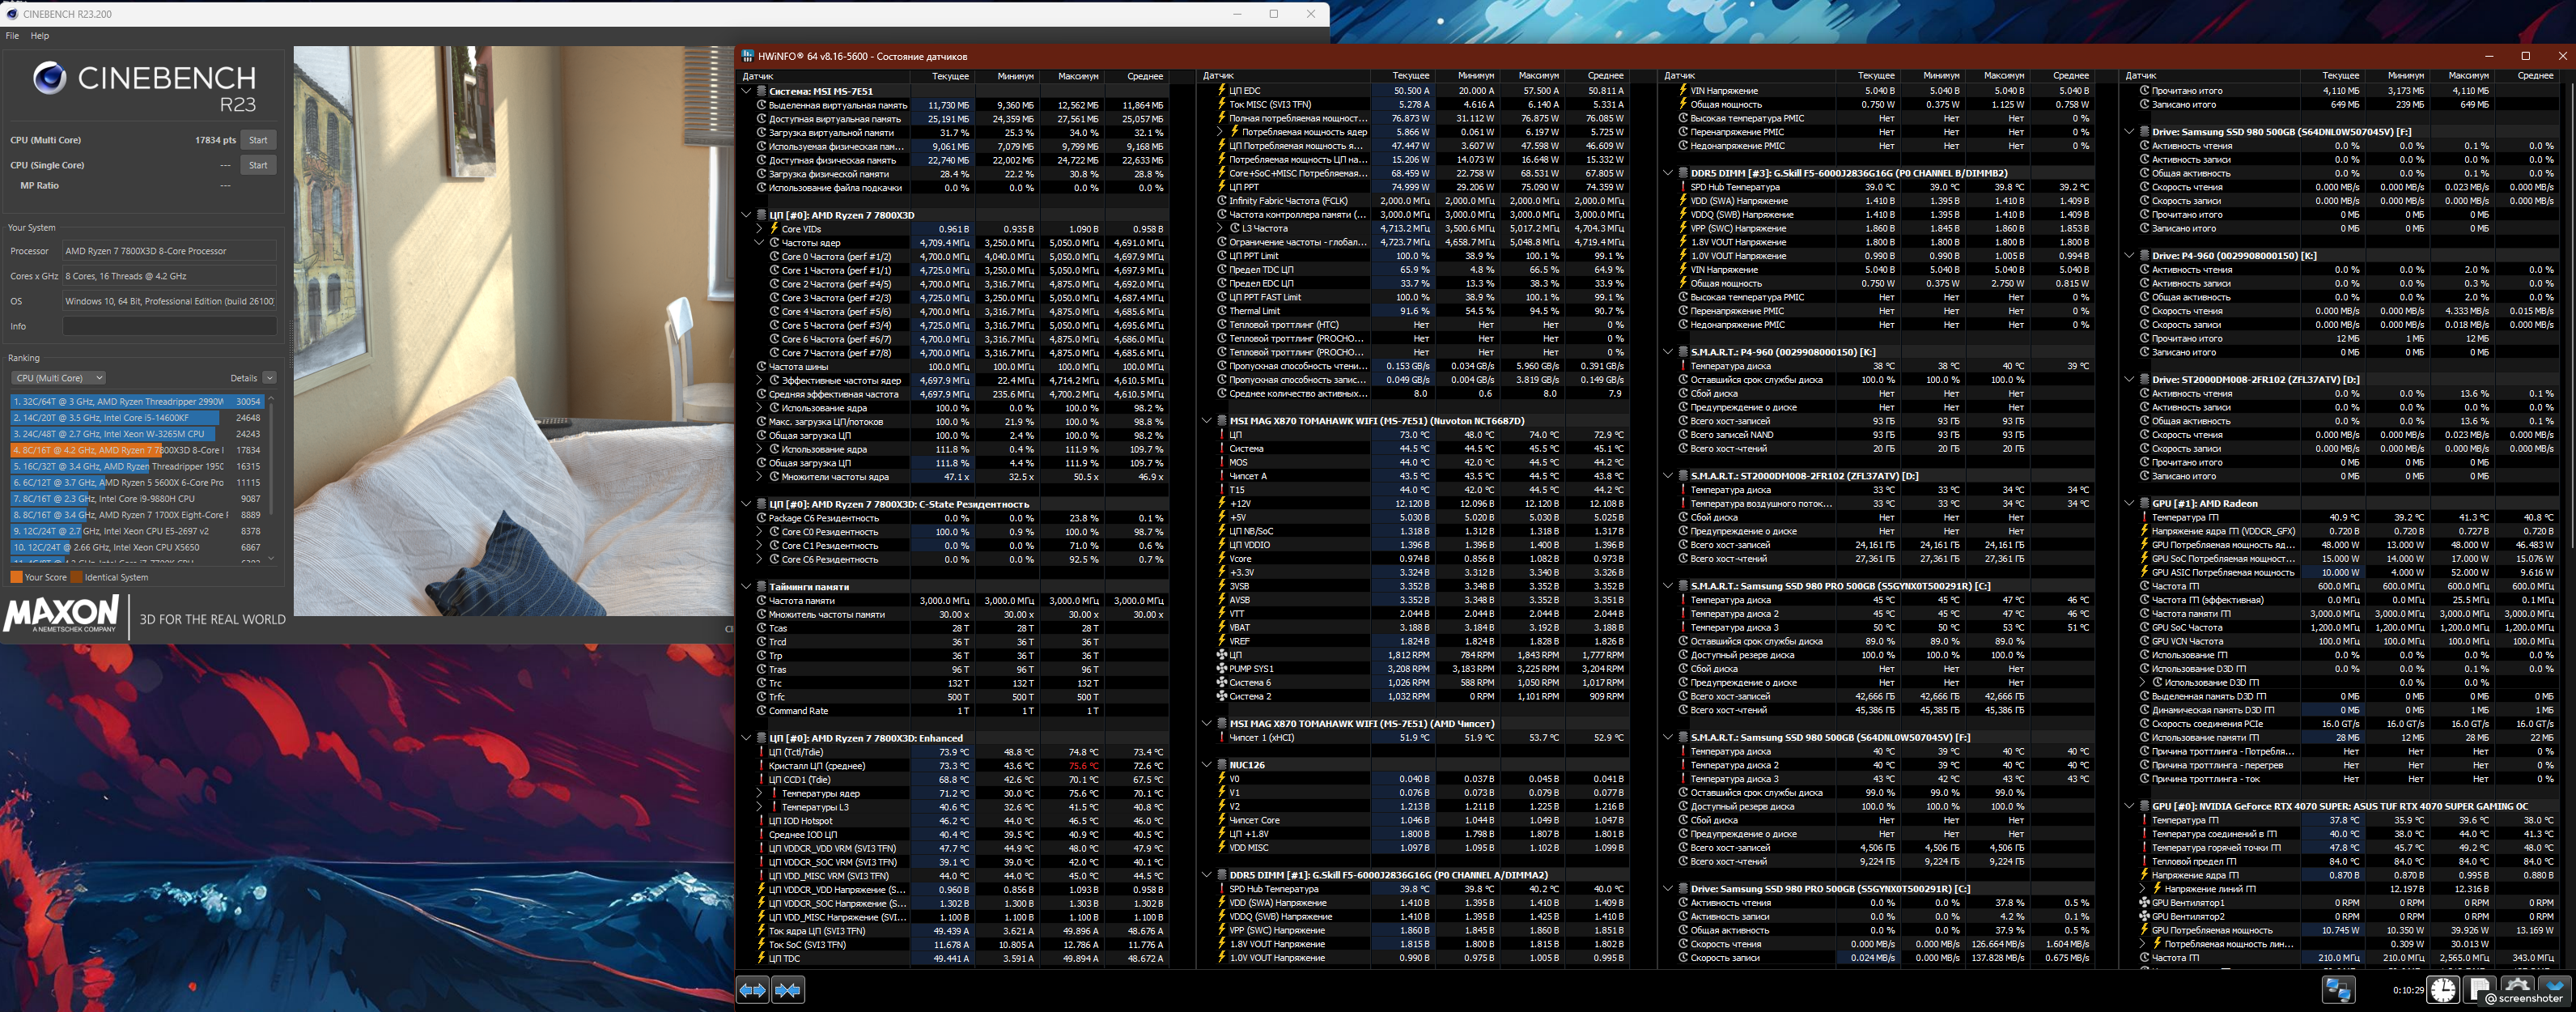Click the GPU Вентилятор1 fan icon
The height and width of the screenshot is (1012, 2576).
pos(2143,903)
